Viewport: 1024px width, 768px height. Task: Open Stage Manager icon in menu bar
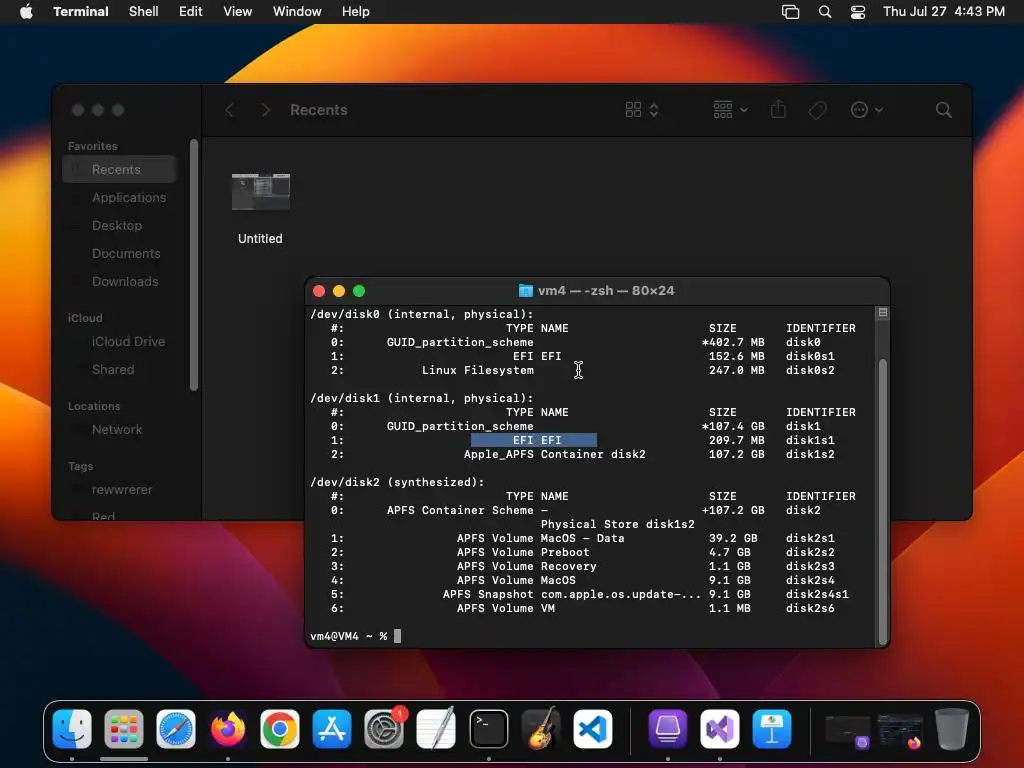[790, 12]
